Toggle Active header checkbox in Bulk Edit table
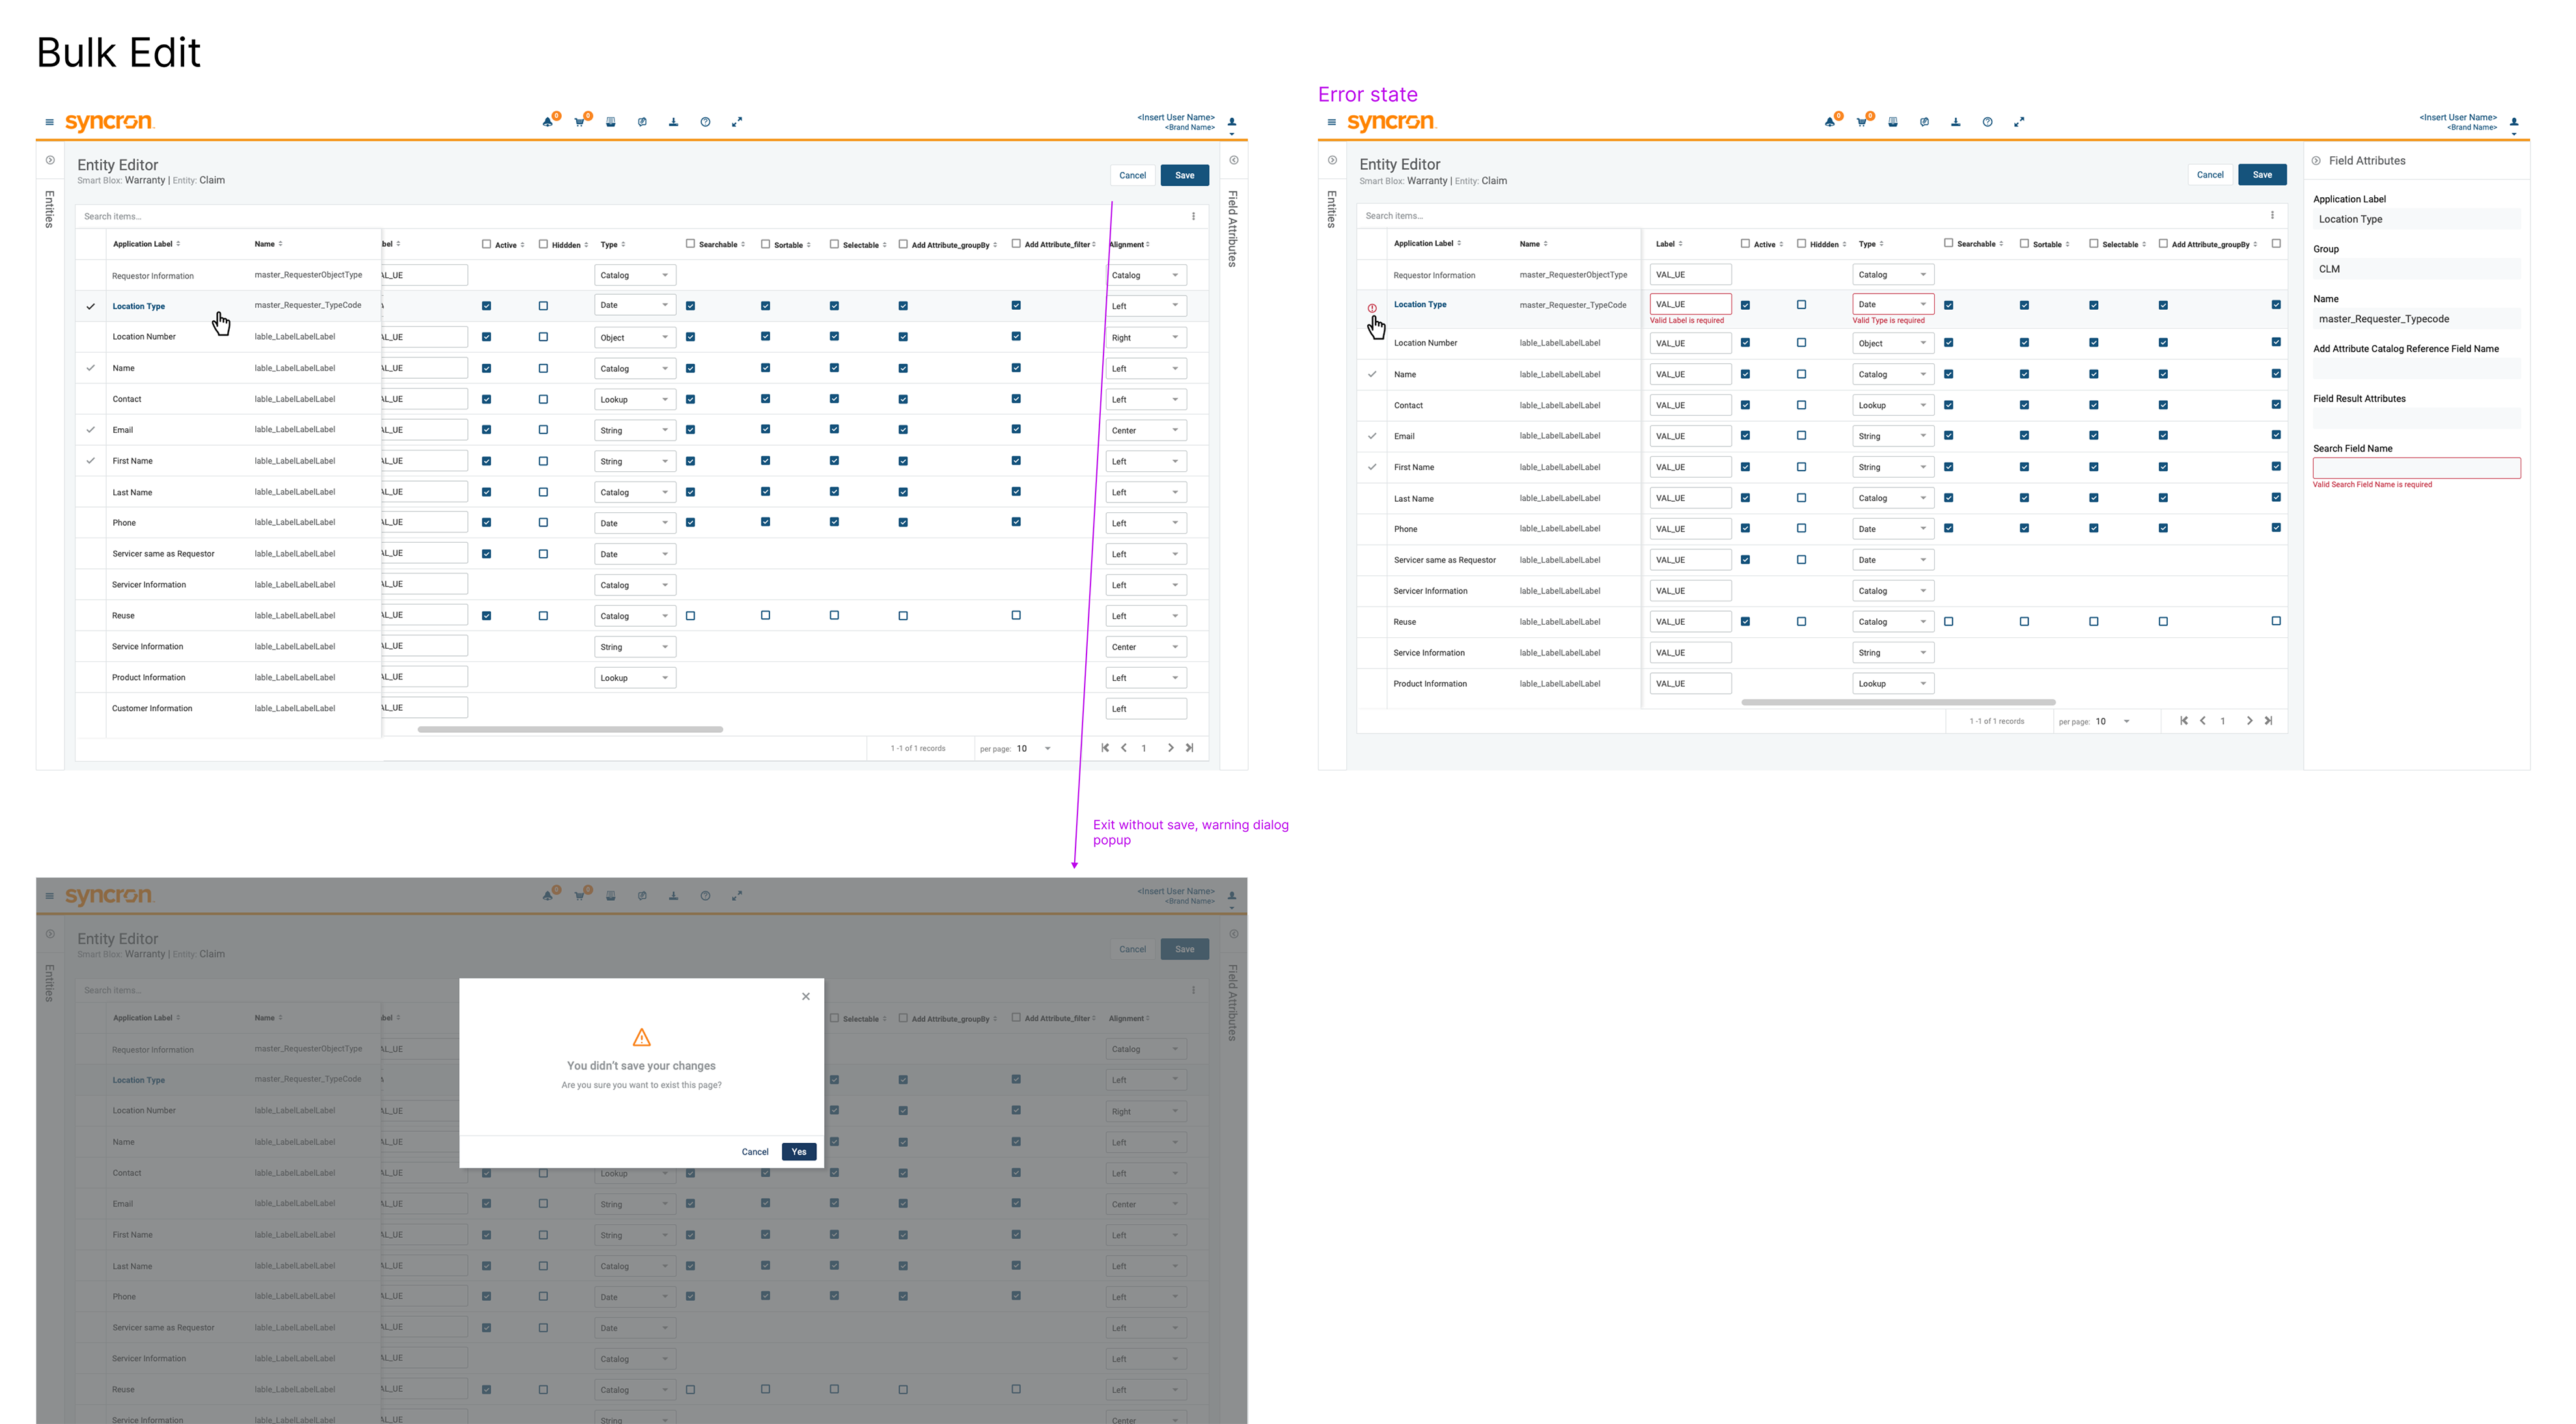This screenshot has width=2576, height=1424. click(x=487, y=244)
